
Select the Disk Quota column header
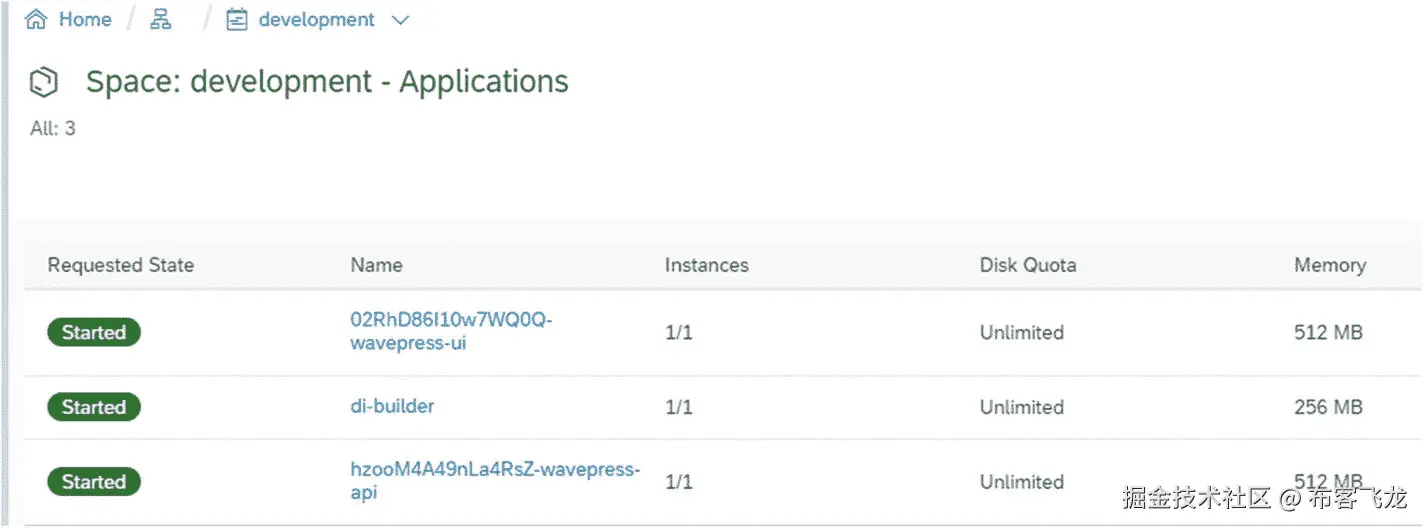(1027, 265)
